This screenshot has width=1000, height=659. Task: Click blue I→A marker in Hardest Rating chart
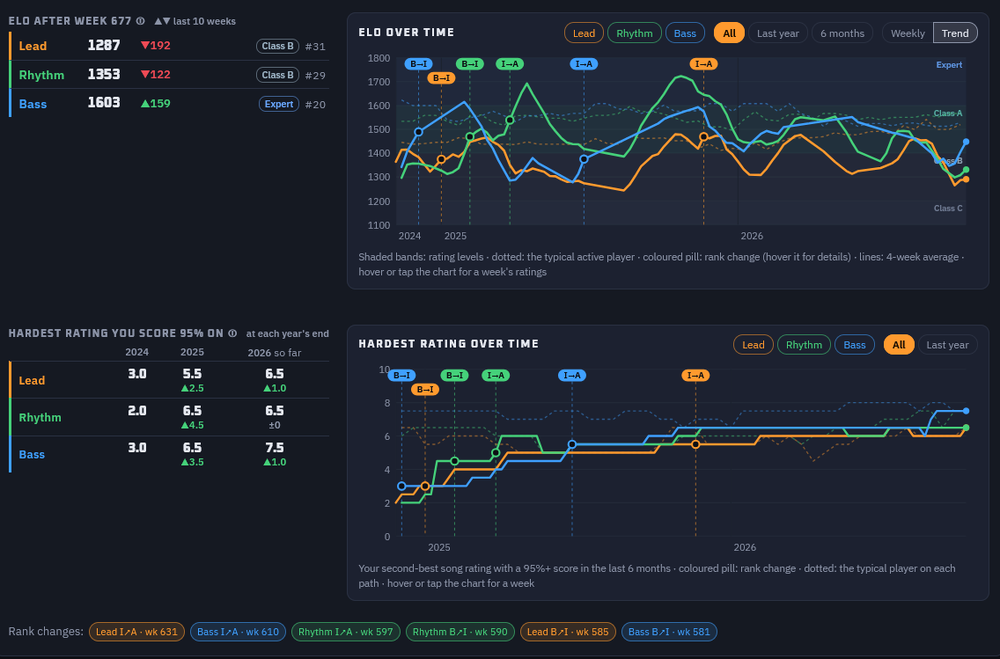click(x=572, y=375)
